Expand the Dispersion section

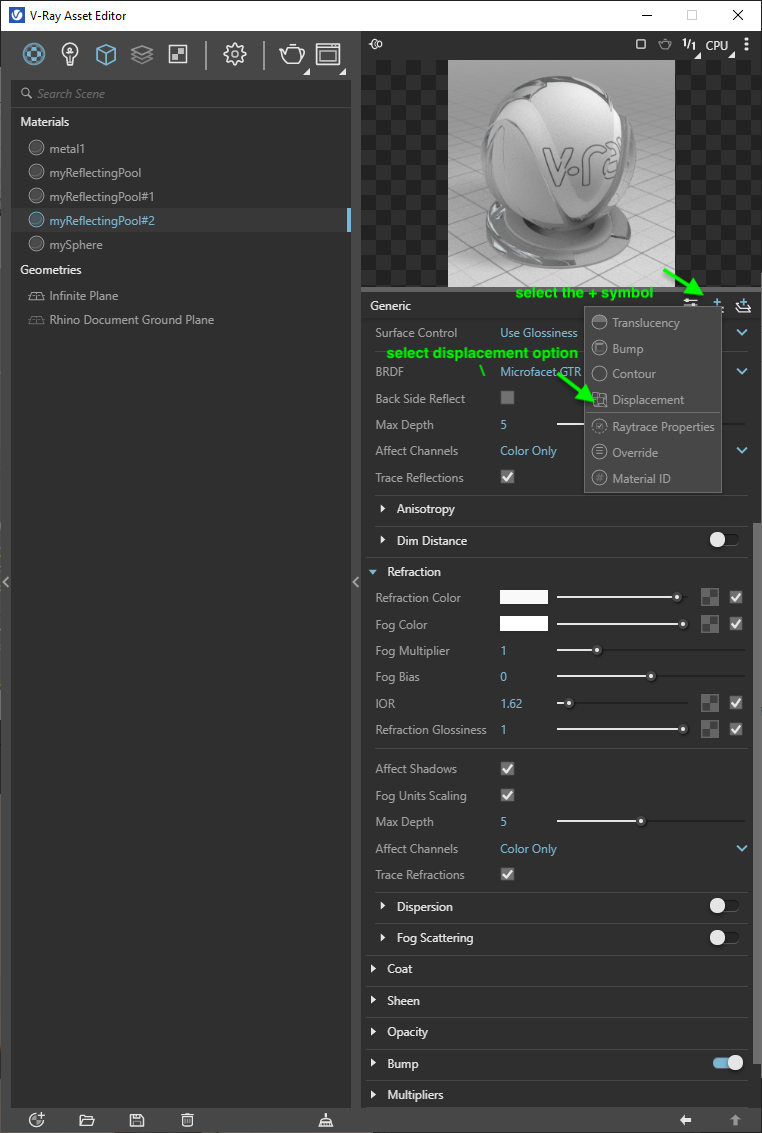383,906
